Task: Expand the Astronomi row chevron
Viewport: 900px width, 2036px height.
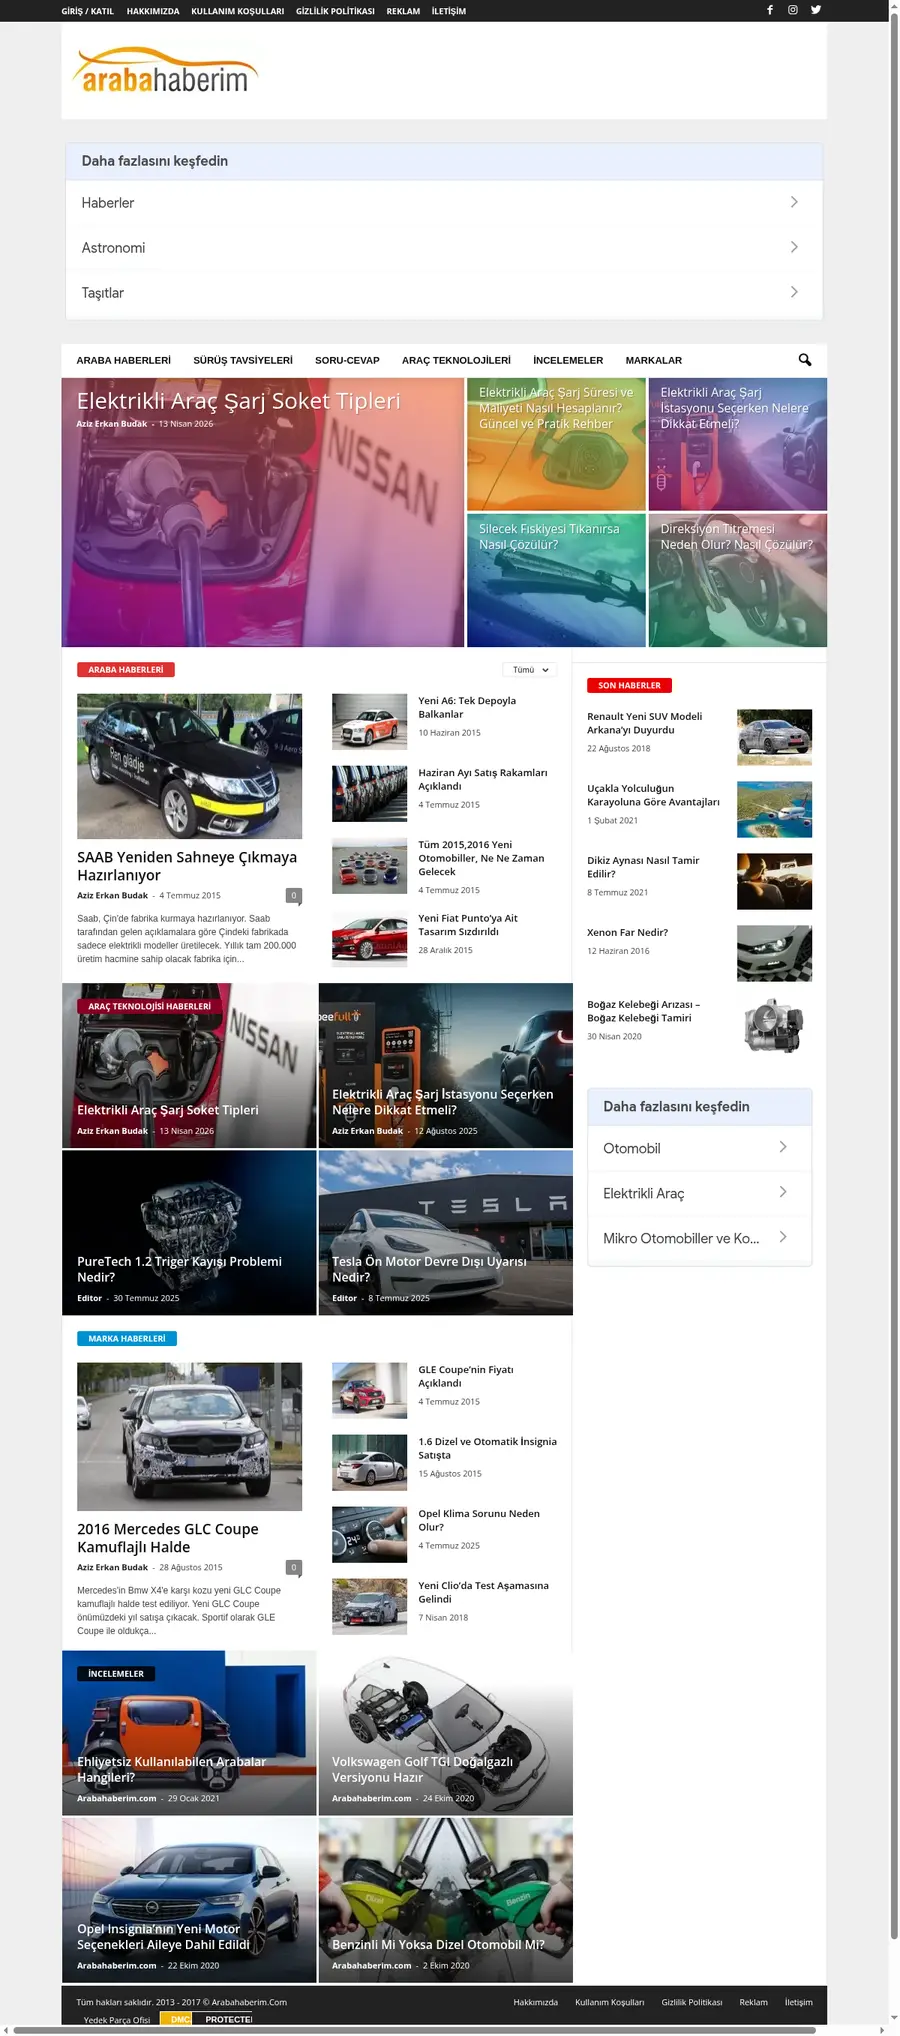Action: coord(794,247)
